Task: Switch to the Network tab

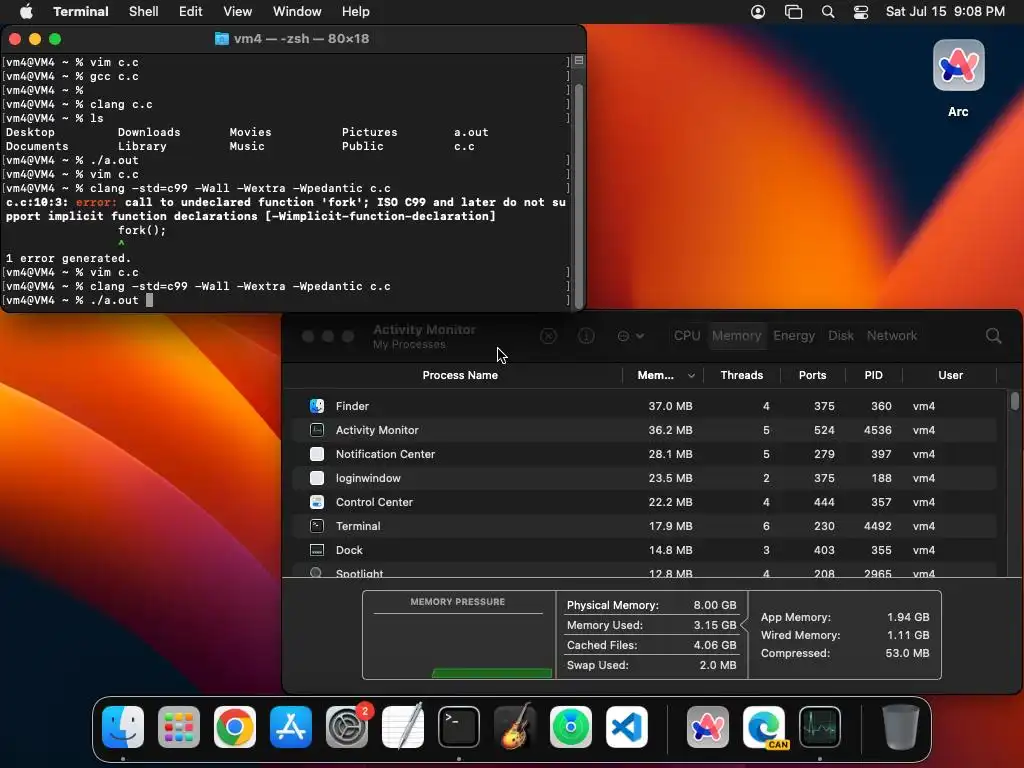Action: [x=891, y=336]
